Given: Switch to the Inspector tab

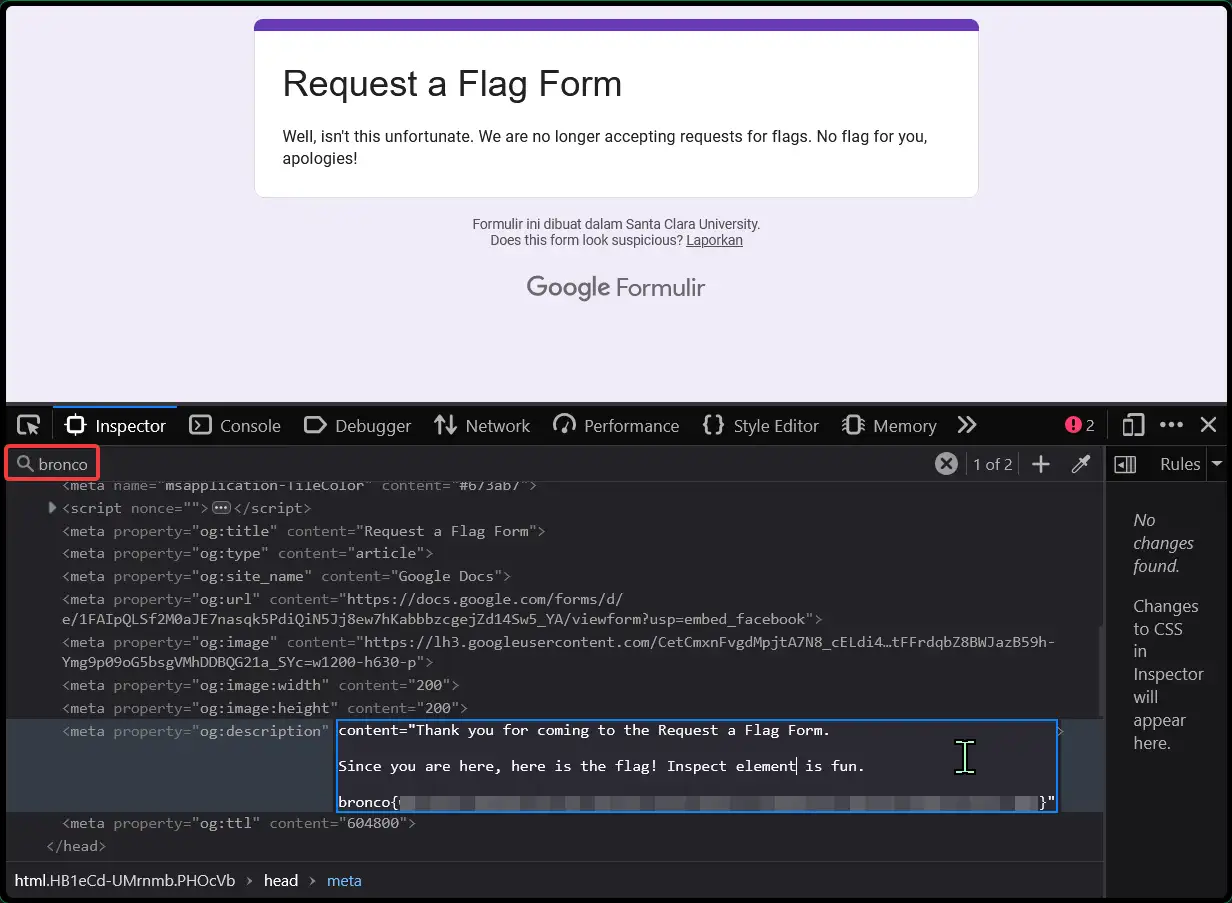Looking at the screenshot, I should [x=116, y=425].
